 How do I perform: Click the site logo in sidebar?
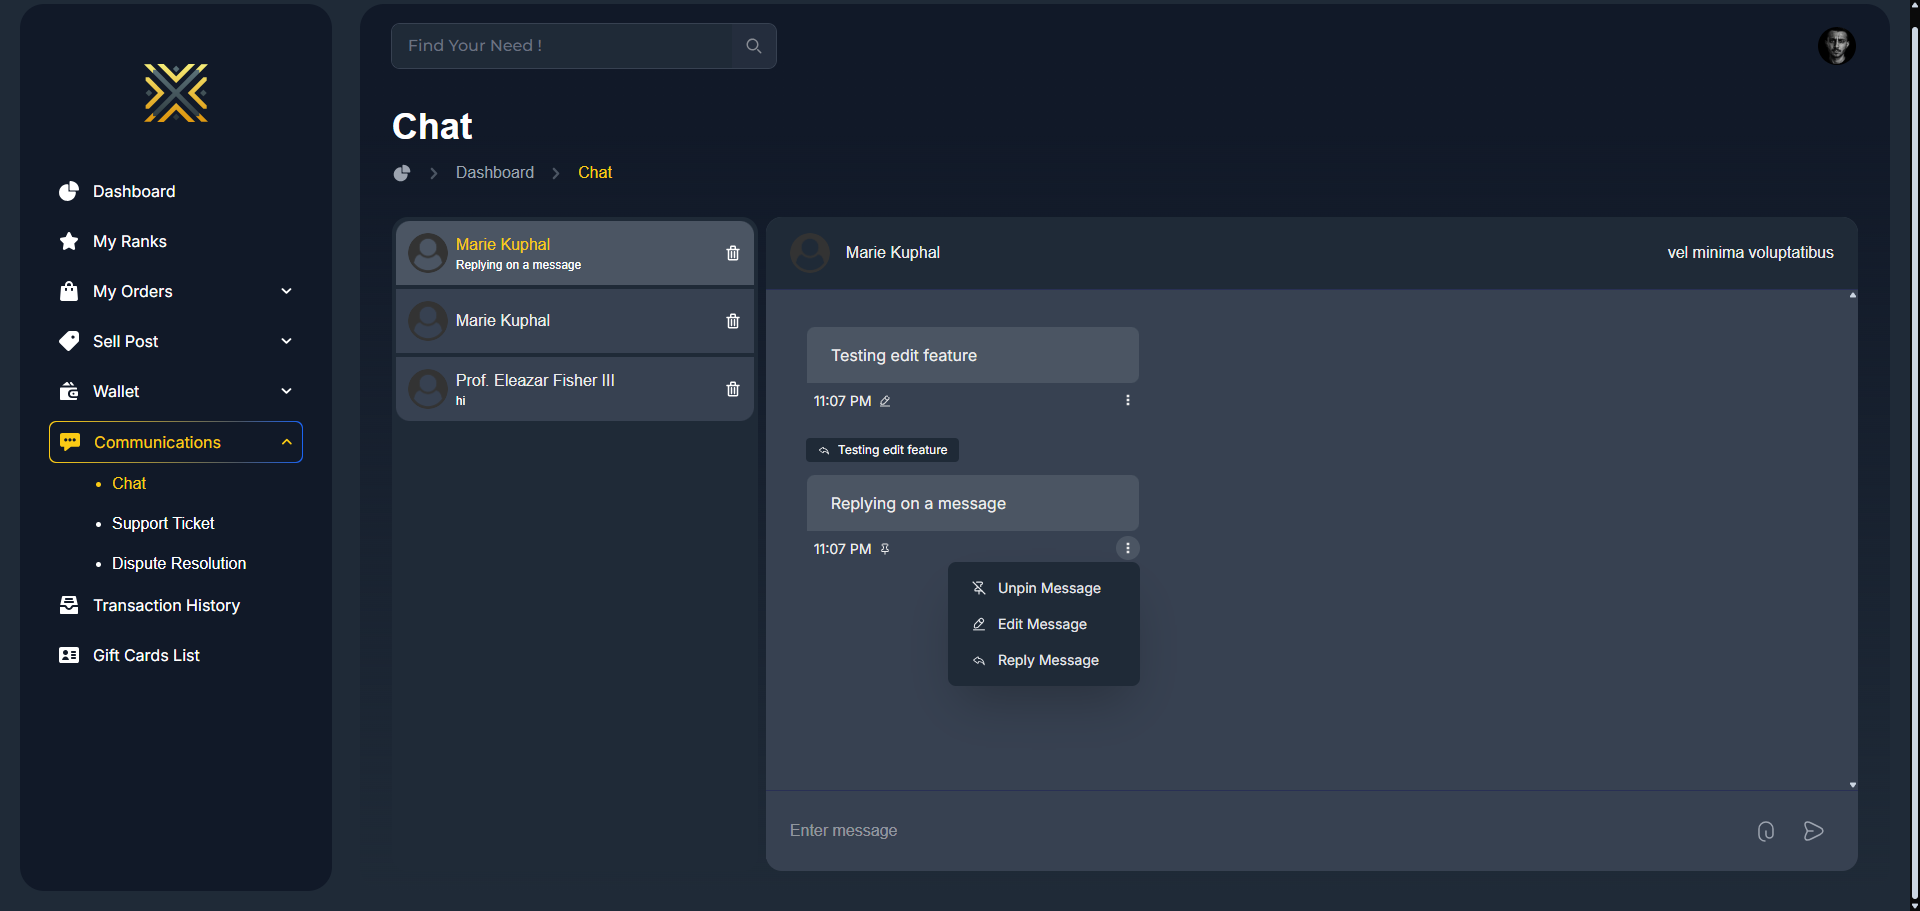pyautogui.click(x=176, y=93)
